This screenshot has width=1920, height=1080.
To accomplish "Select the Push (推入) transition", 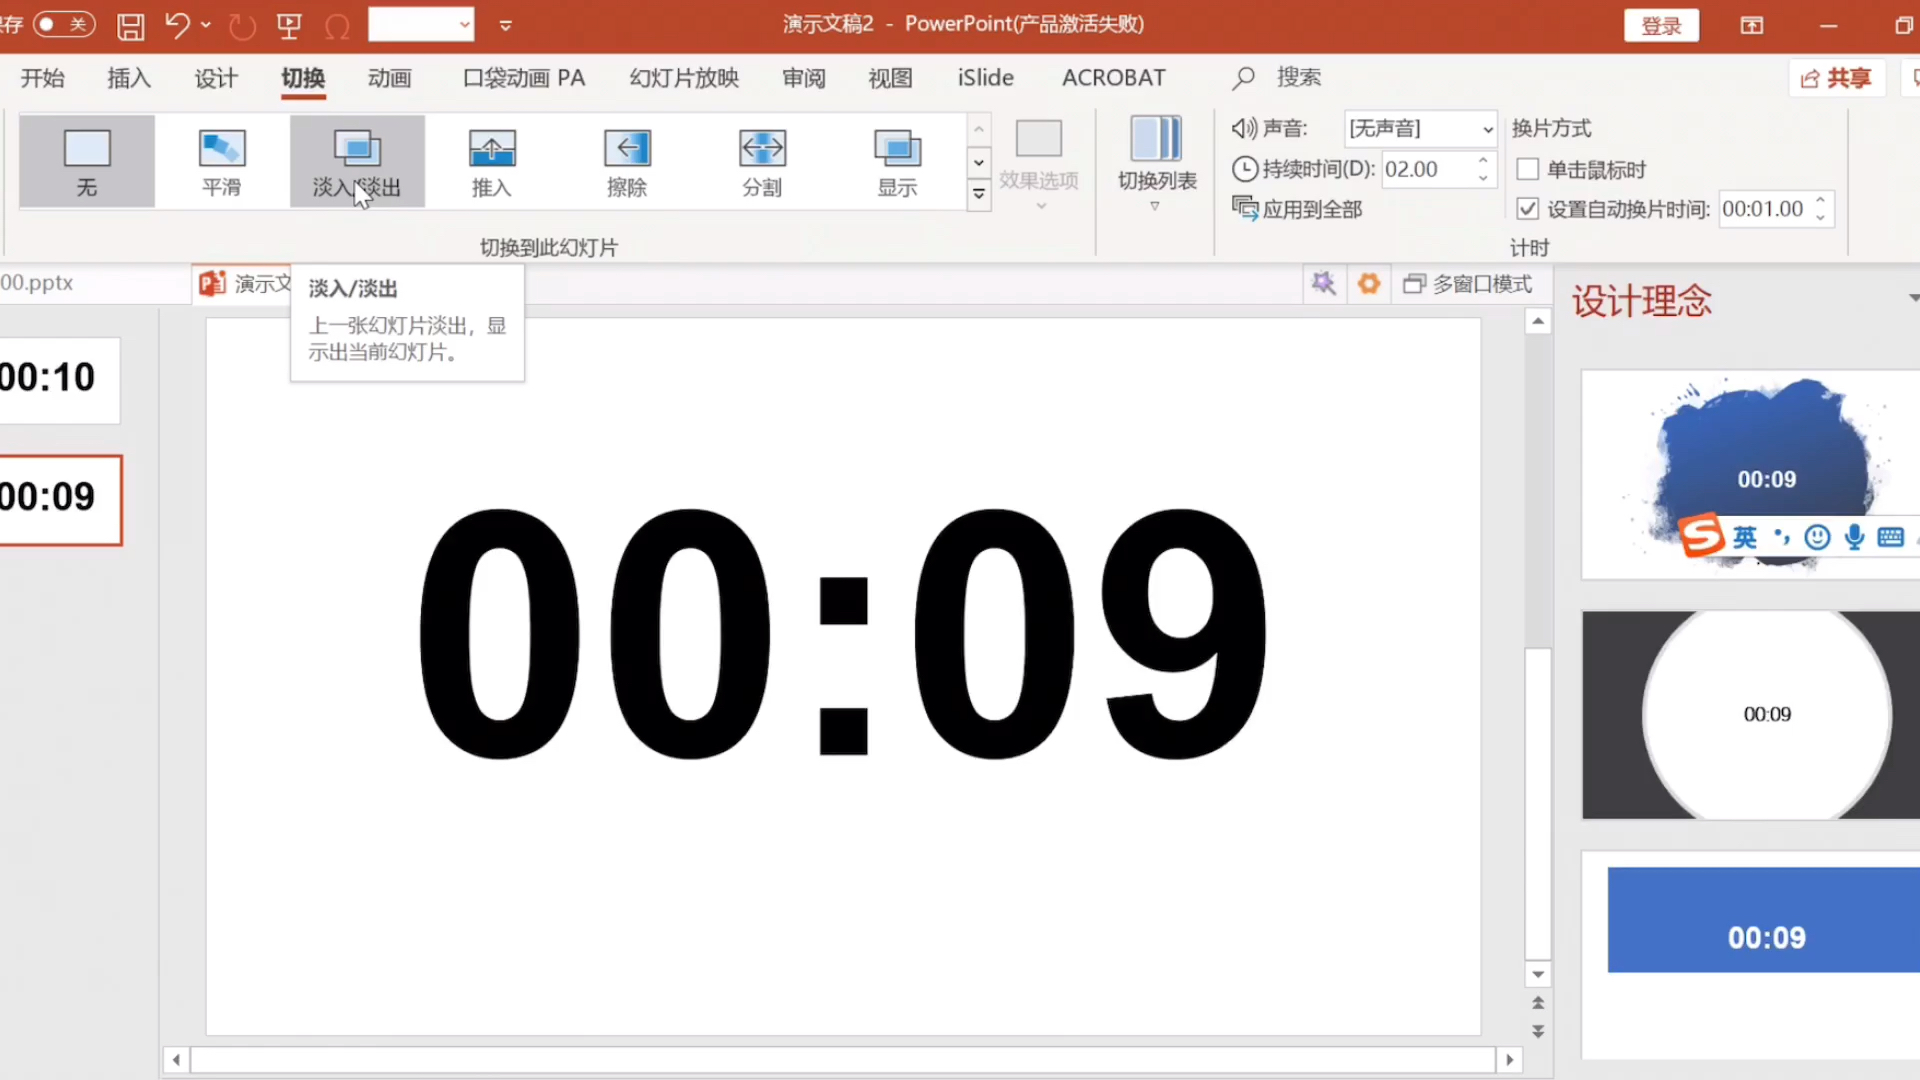I will [x=491, y=161].
